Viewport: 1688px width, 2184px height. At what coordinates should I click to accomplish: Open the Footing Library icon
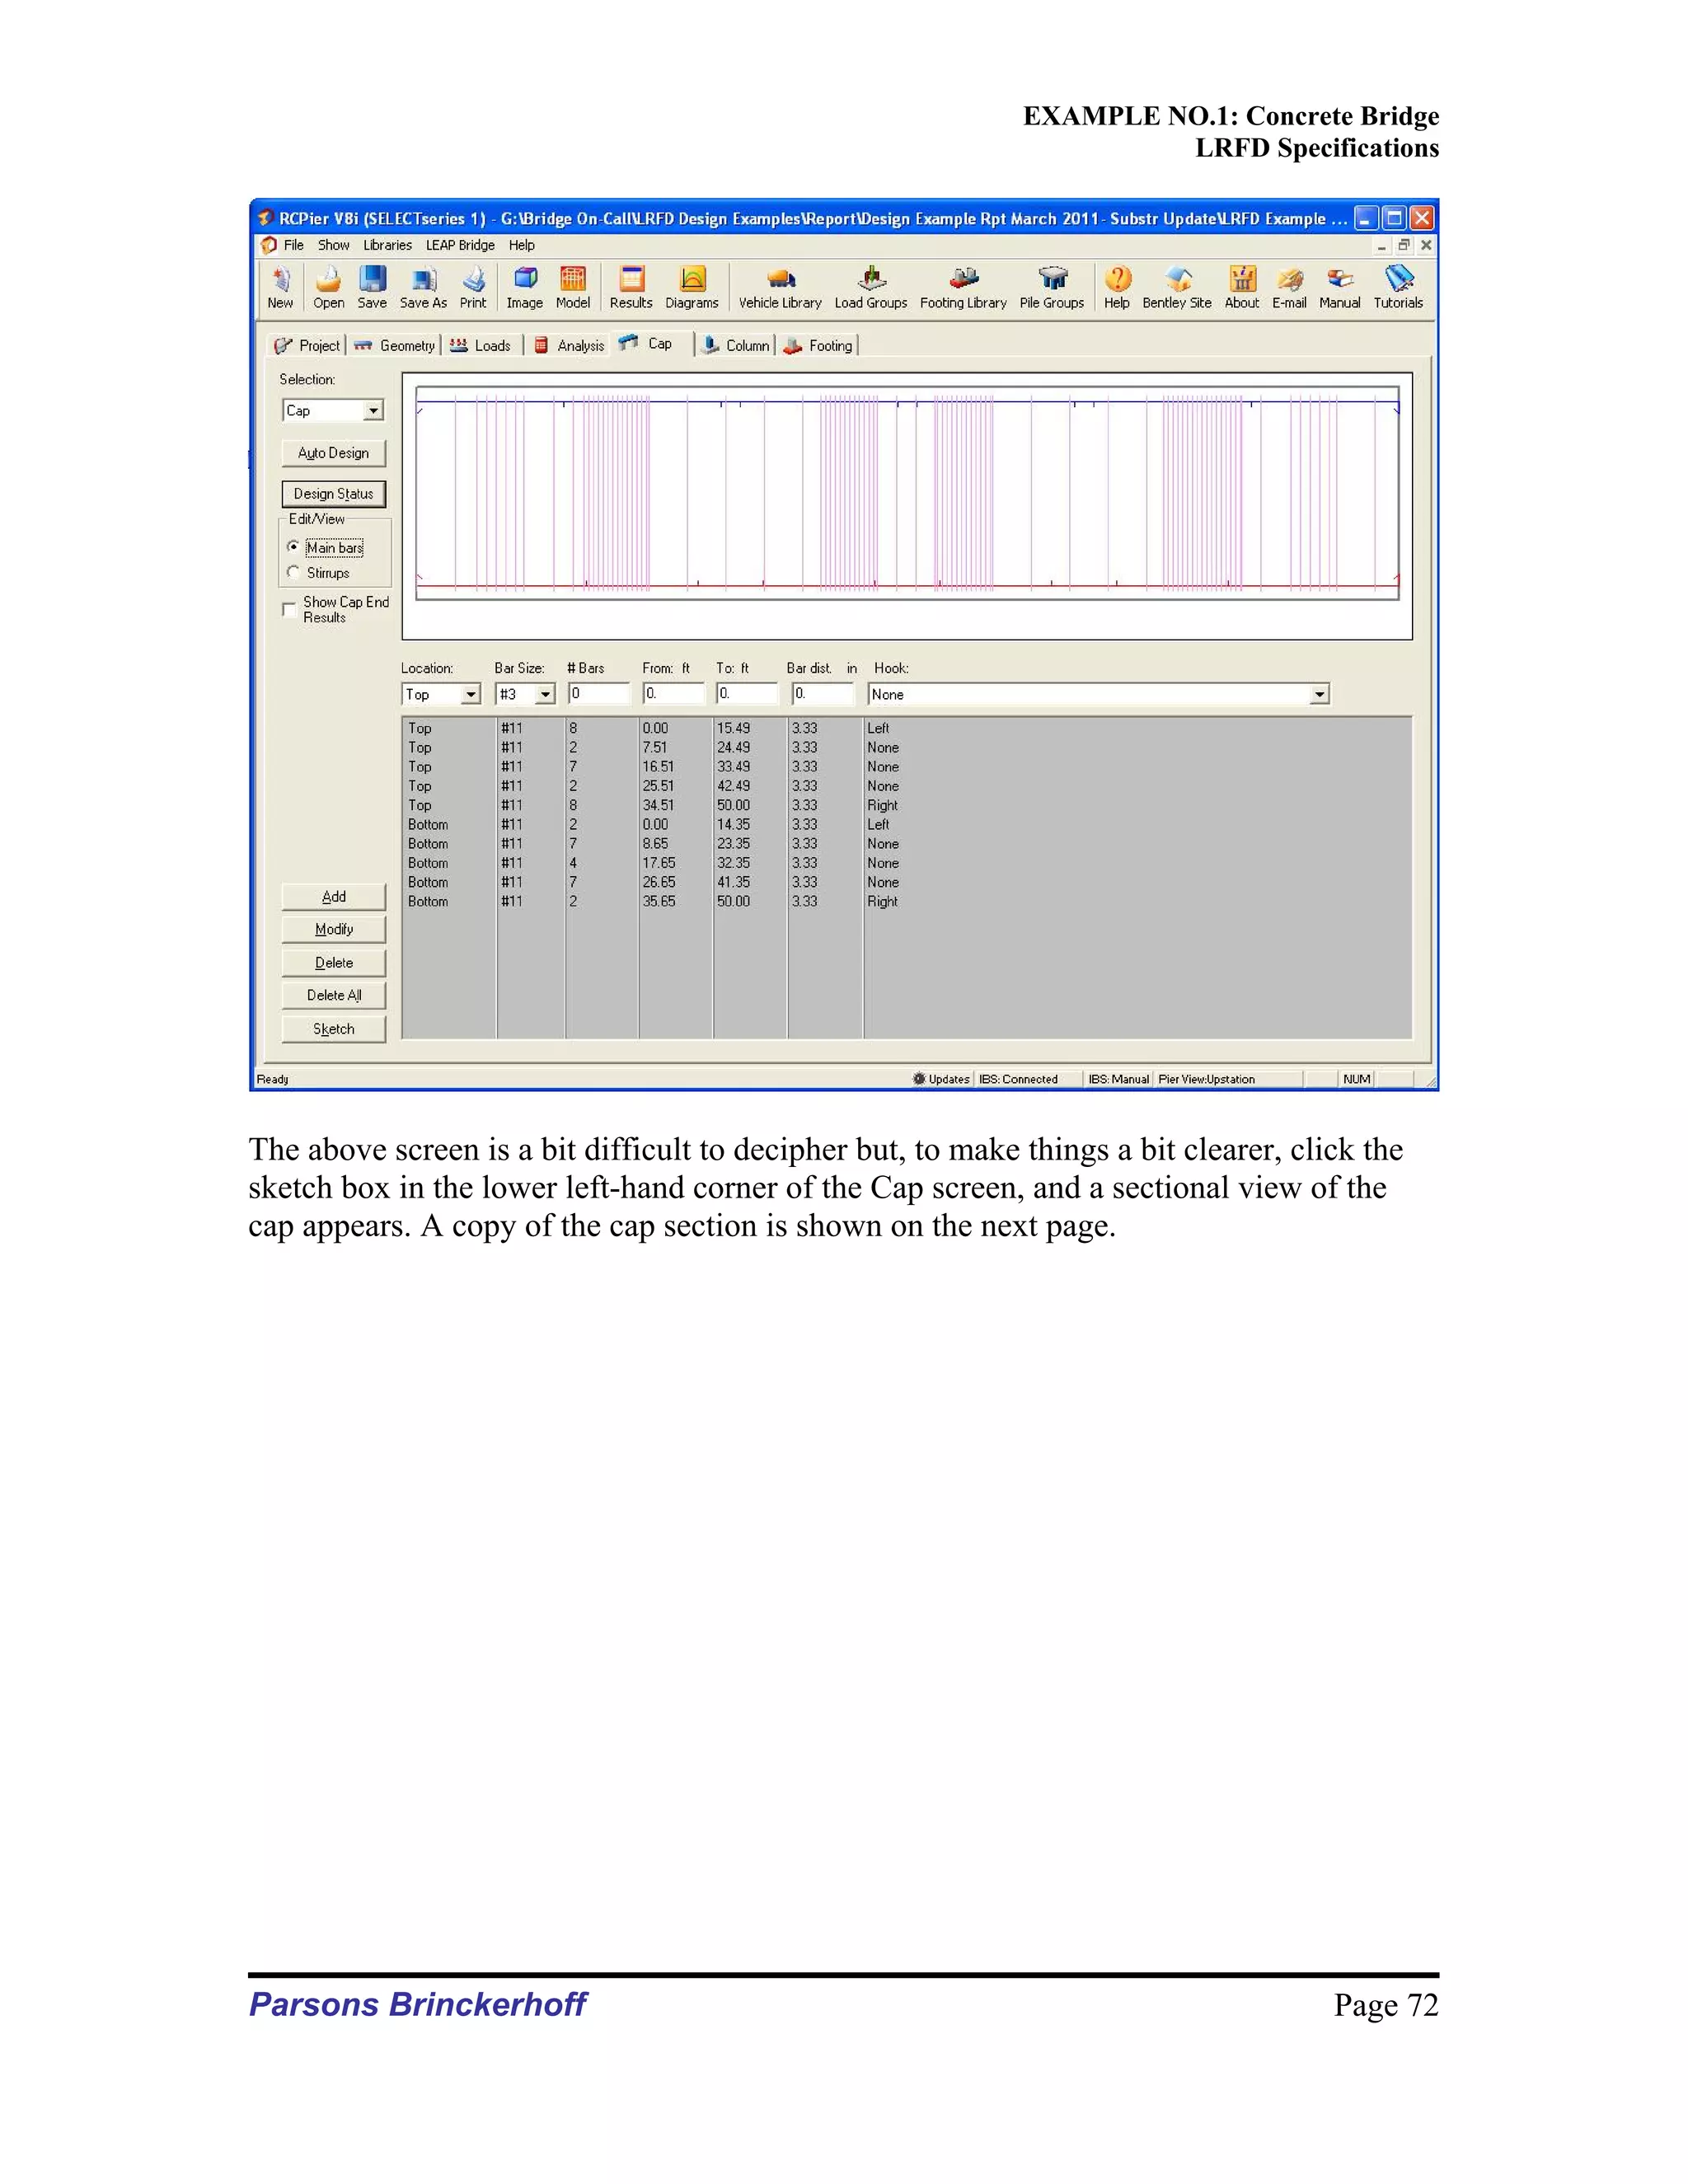[x=963, y=288]
